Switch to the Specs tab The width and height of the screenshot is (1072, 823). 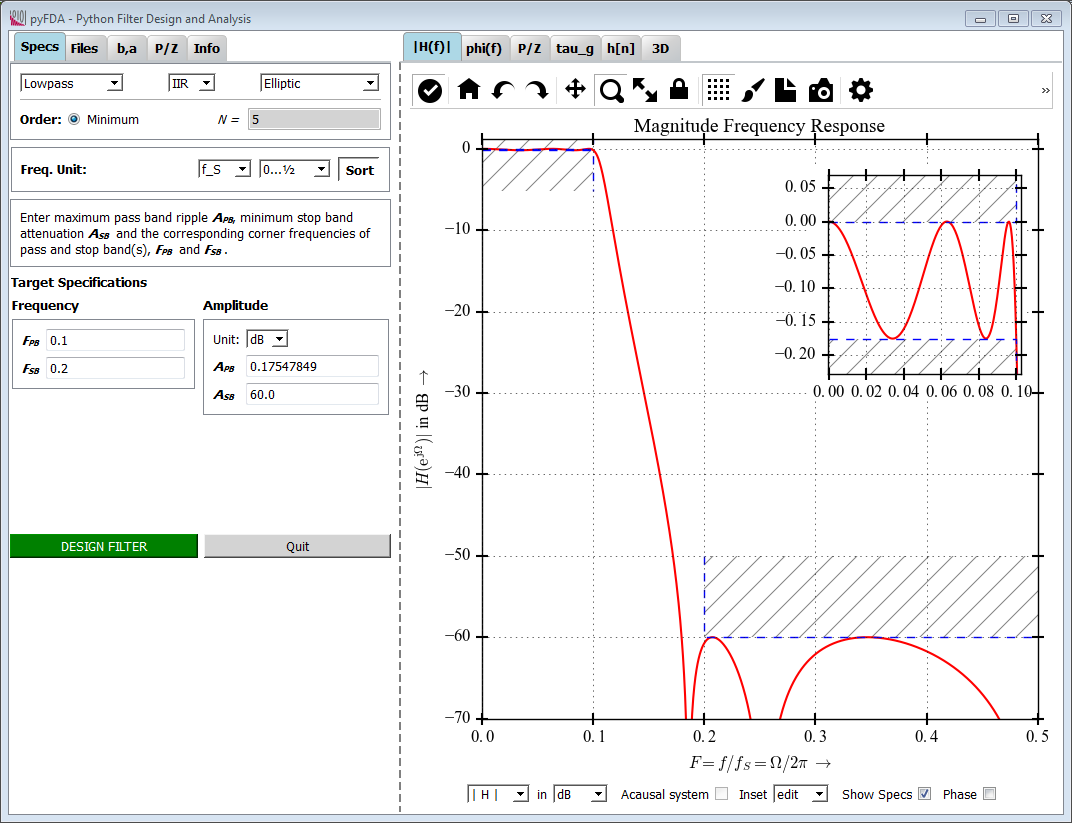[40, 47]
